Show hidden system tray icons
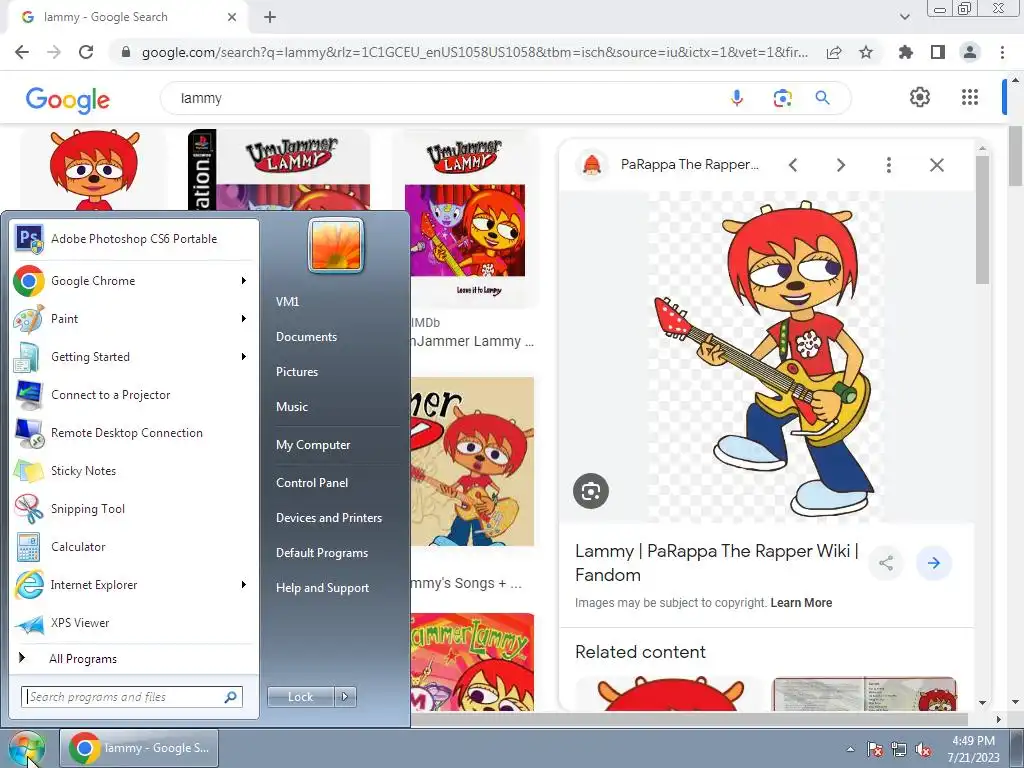Viewport: 1024px width, 768px height. tap(850, 749)
